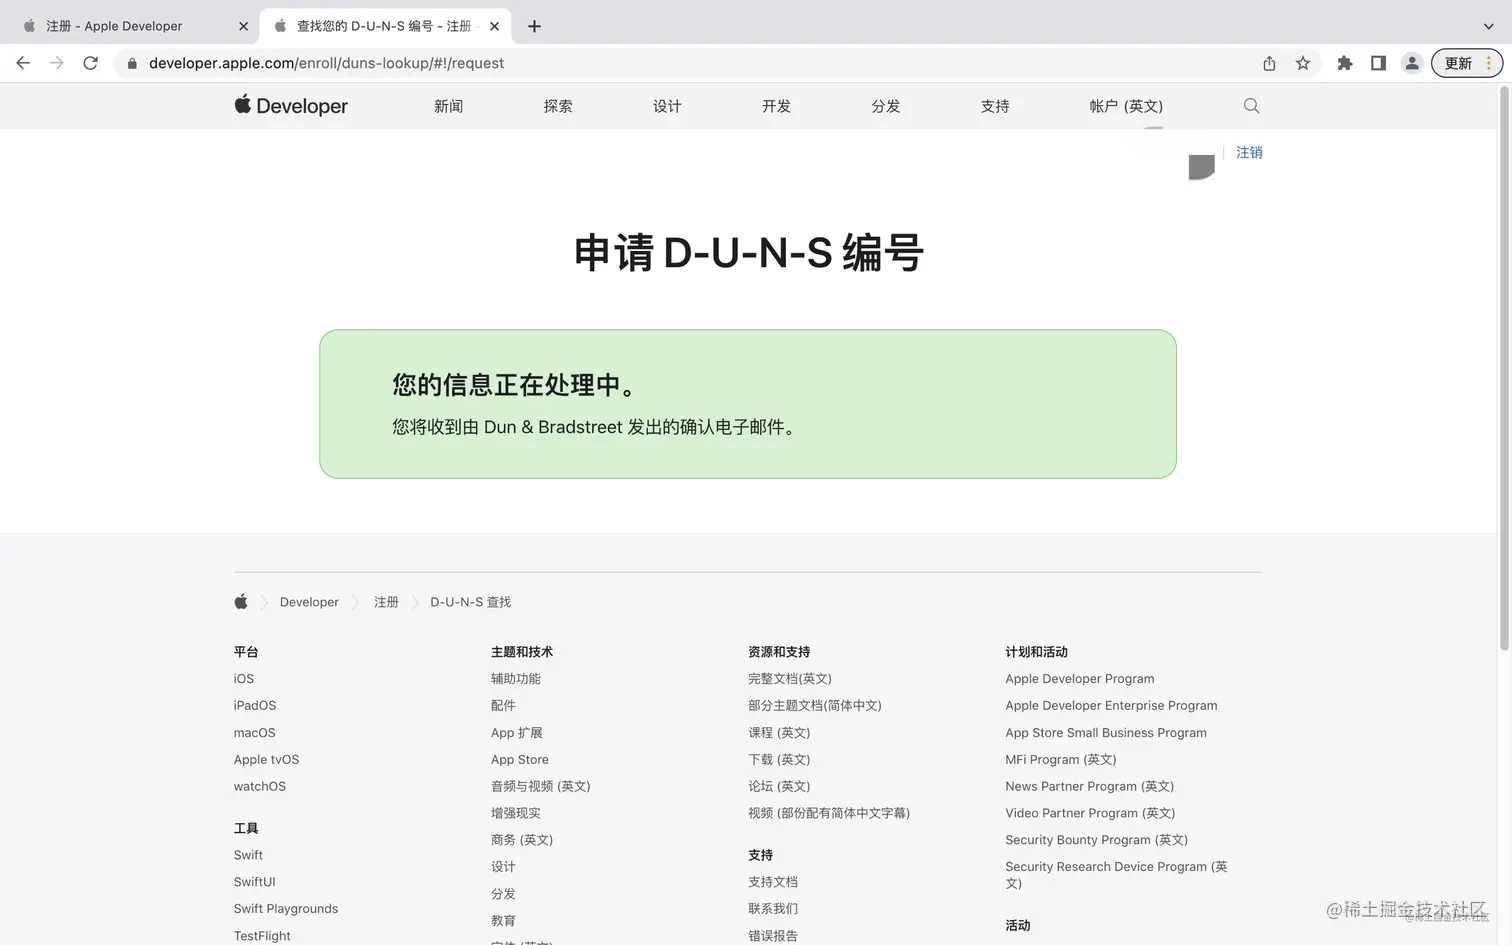Open the 开发 navigation menu
The image size is (1512, 945).
(x=776, y=106)
